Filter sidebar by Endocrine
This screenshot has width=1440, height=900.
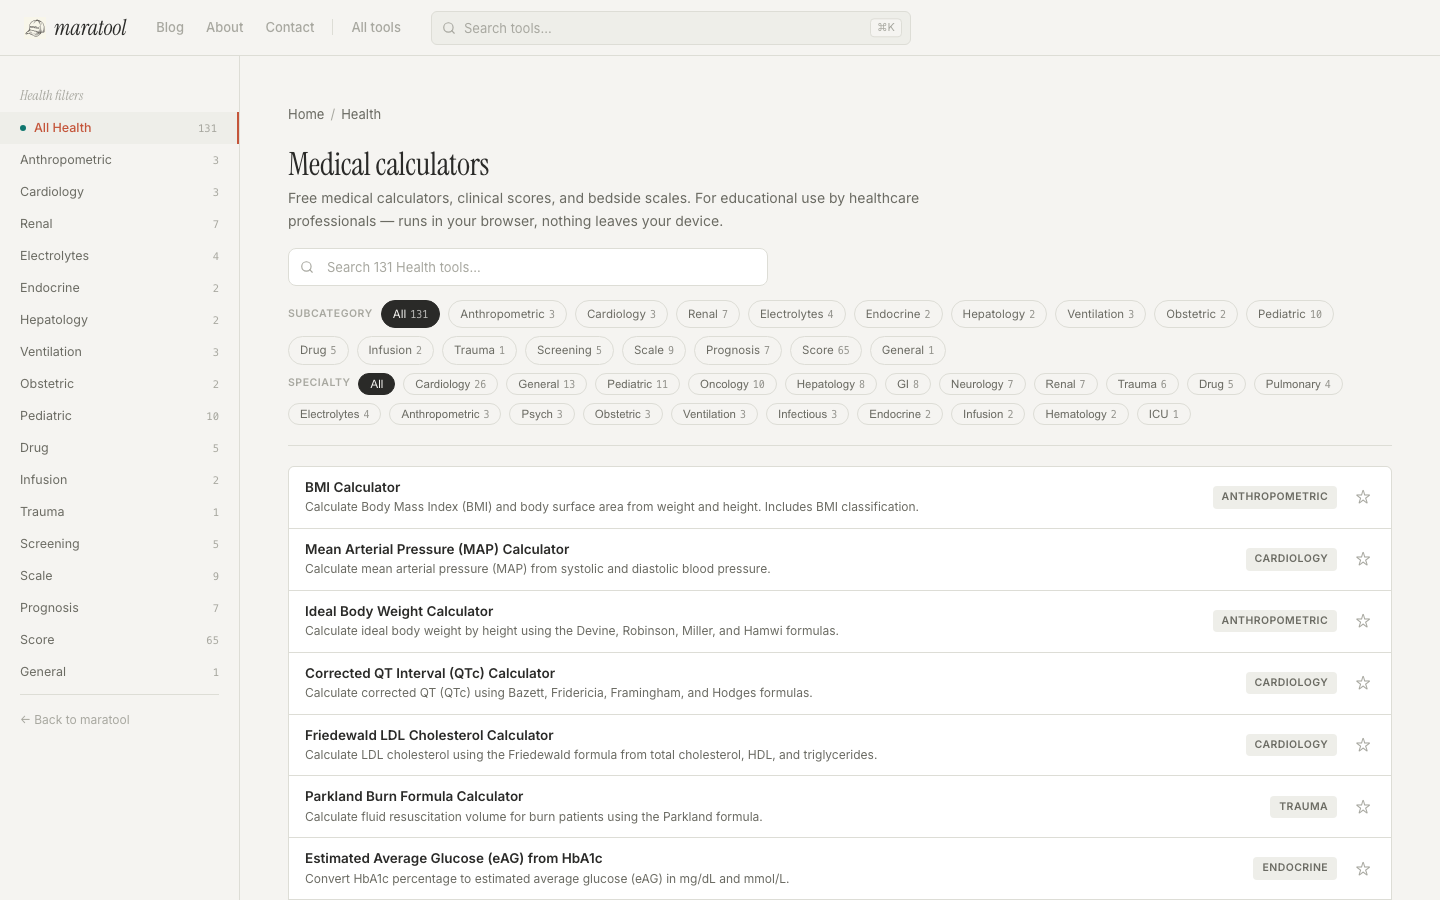tap(119, 288)
